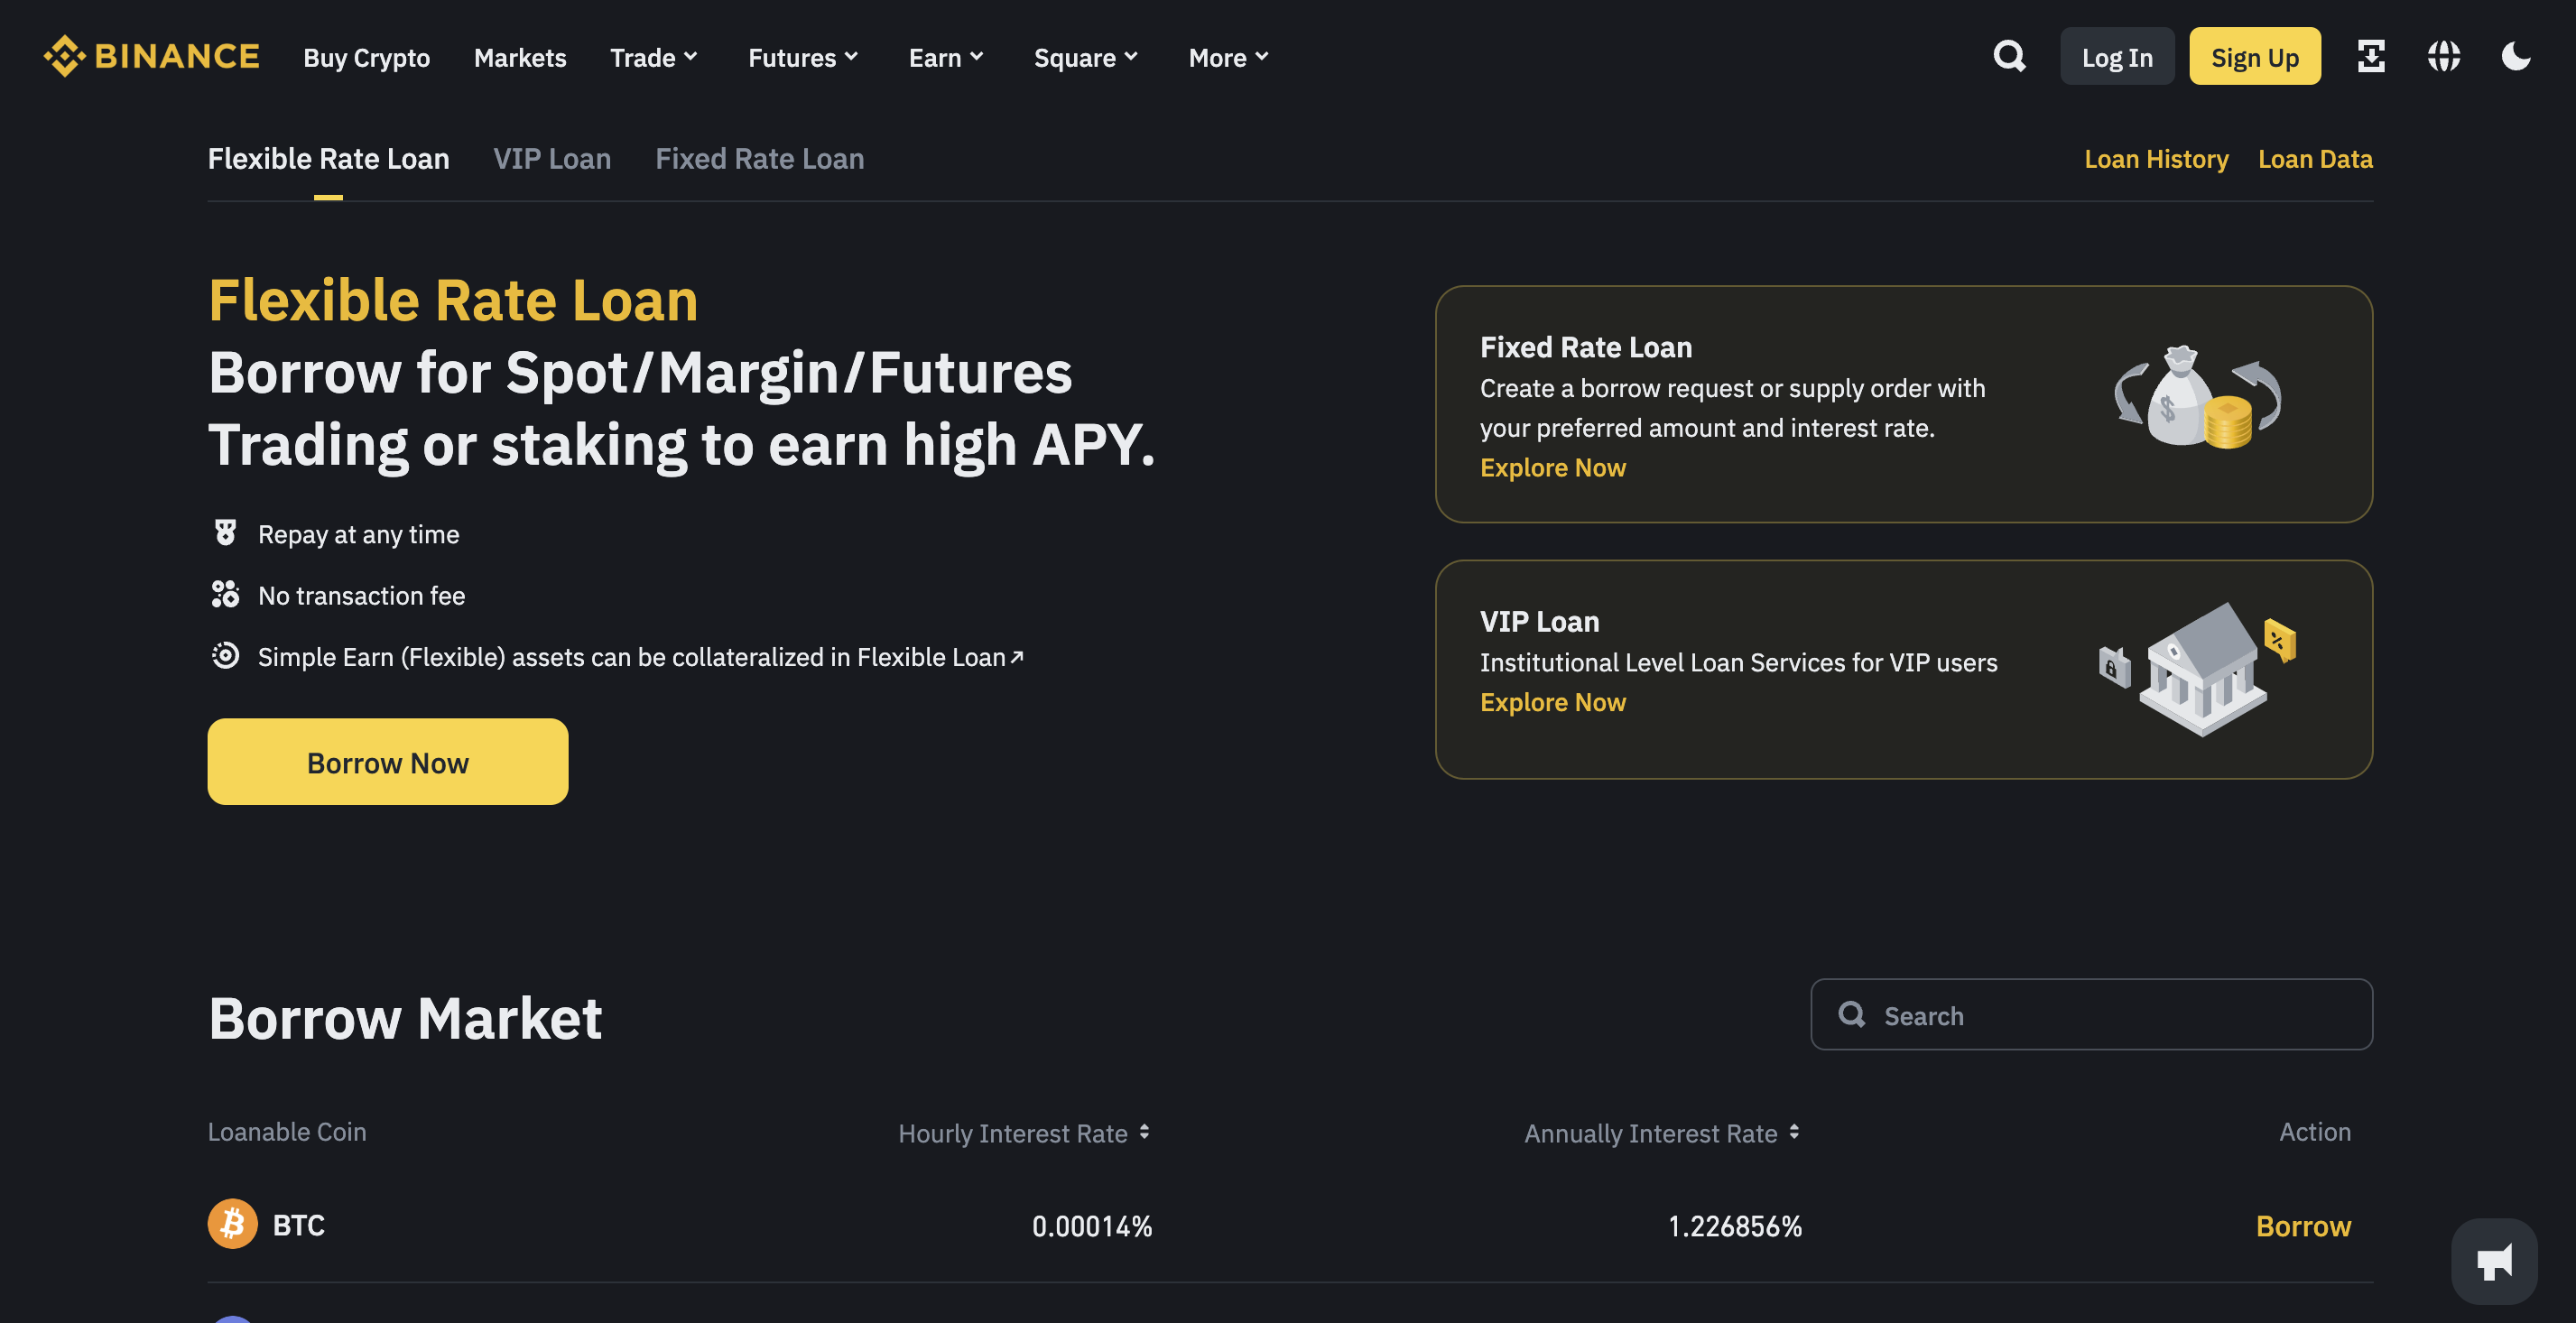Open the support chat megaphone icon

pyautogui.click(x=2494, y=1261)
